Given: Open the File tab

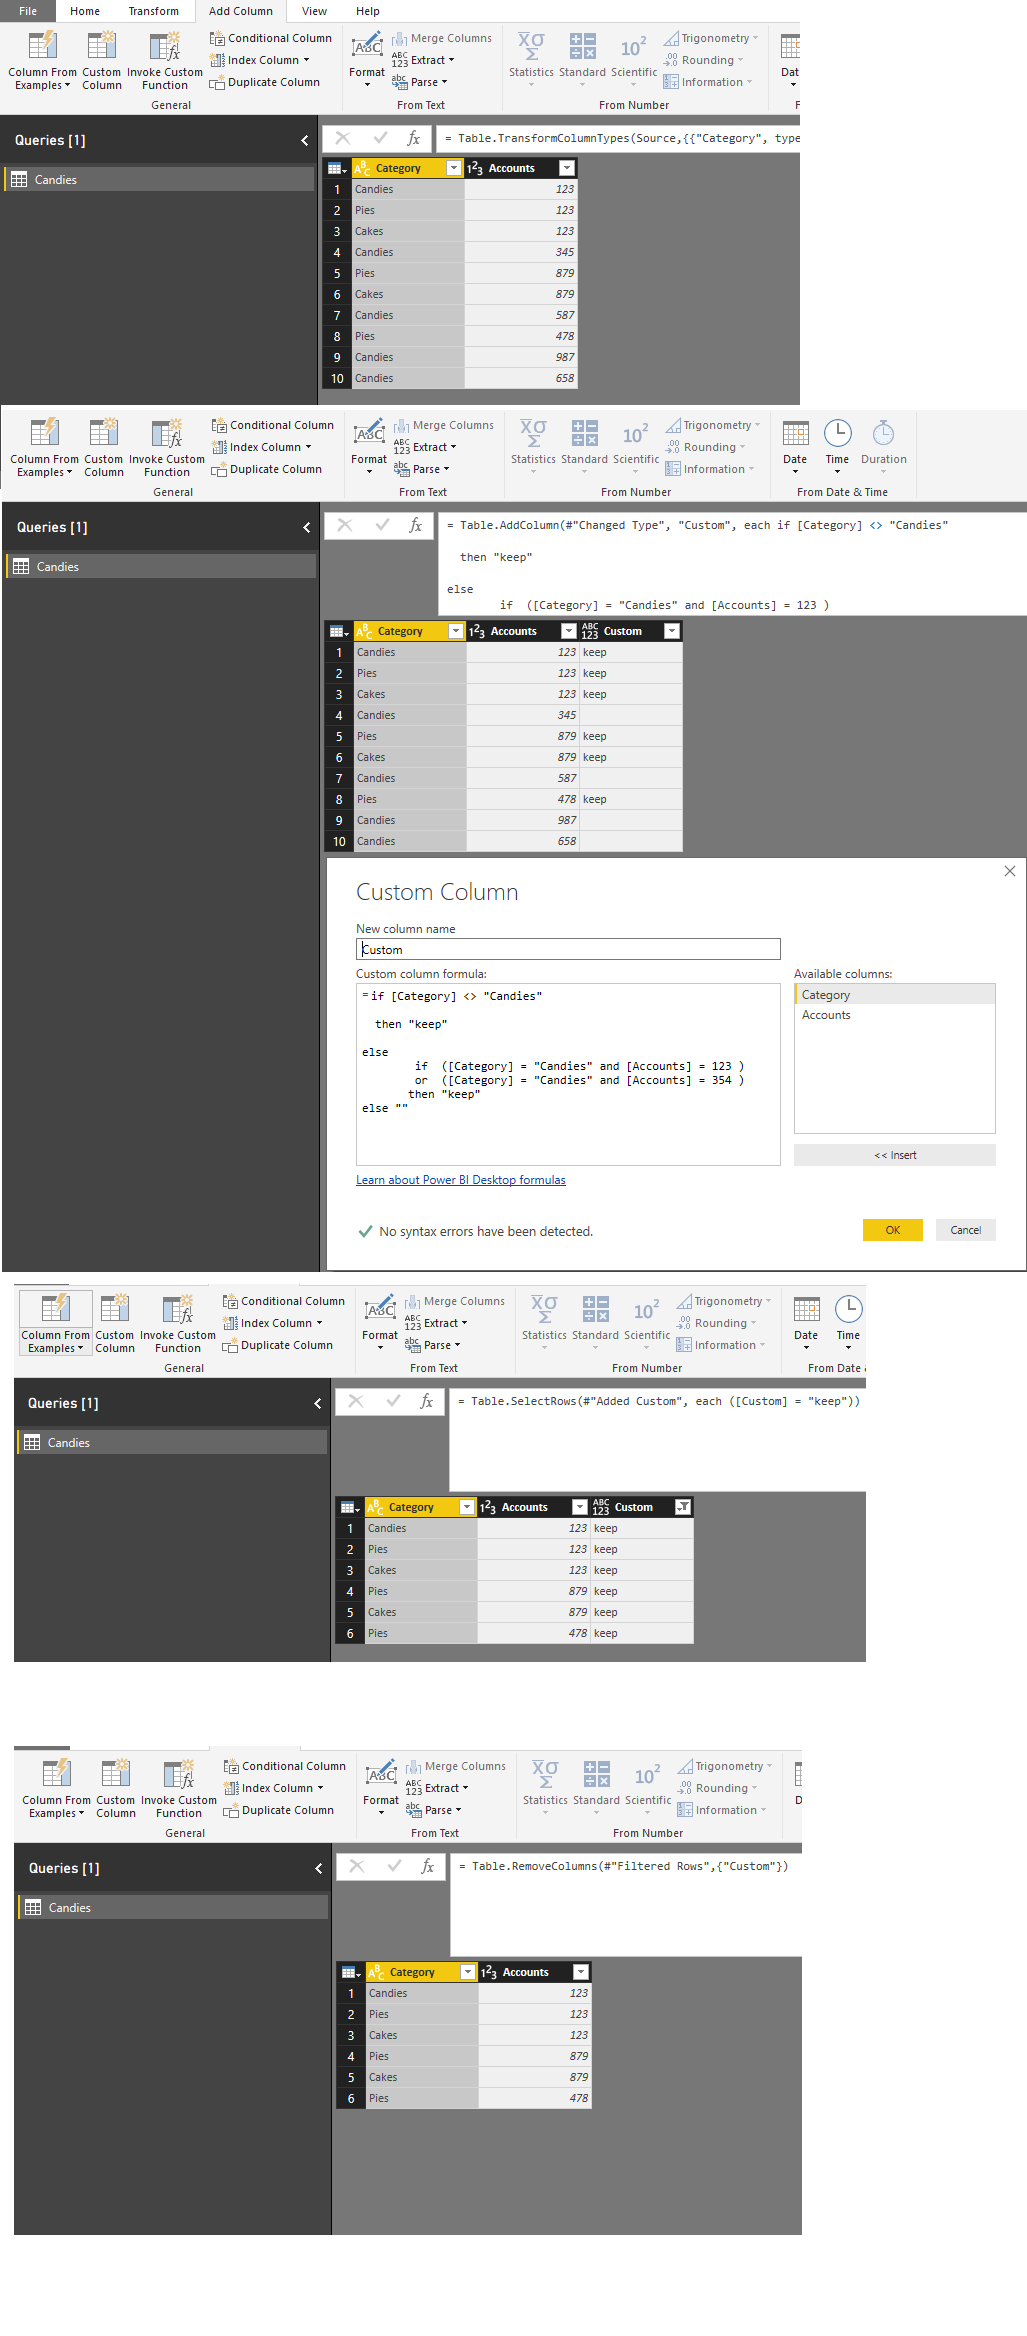Looking at the screenshot, I should pos(27,11).
